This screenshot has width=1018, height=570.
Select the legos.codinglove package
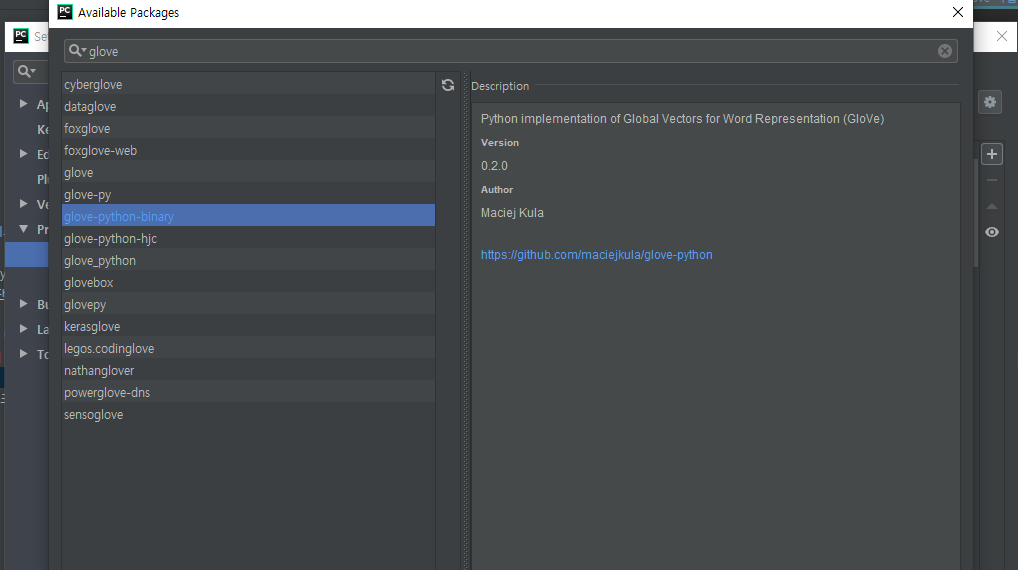[249, 349]
